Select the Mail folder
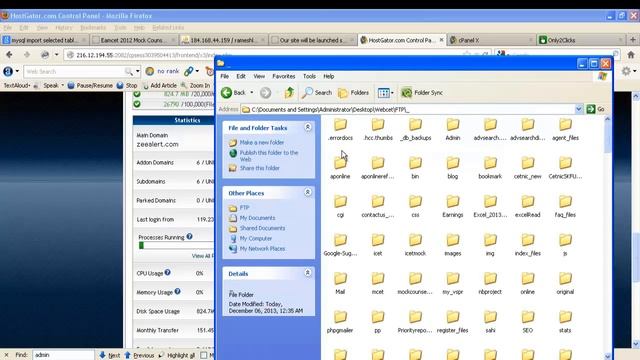Viewport: 640px width, 360px height. [x=340, y=283]
